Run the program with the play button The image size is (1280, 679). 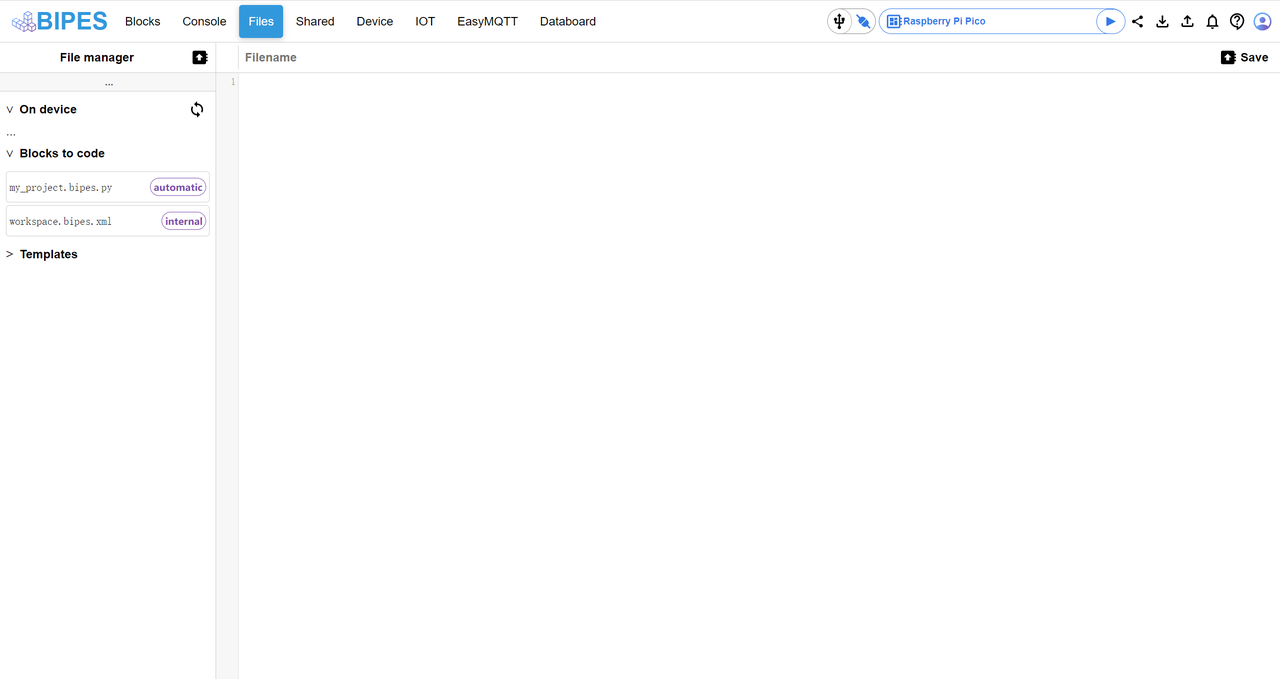click(1110, 21)
